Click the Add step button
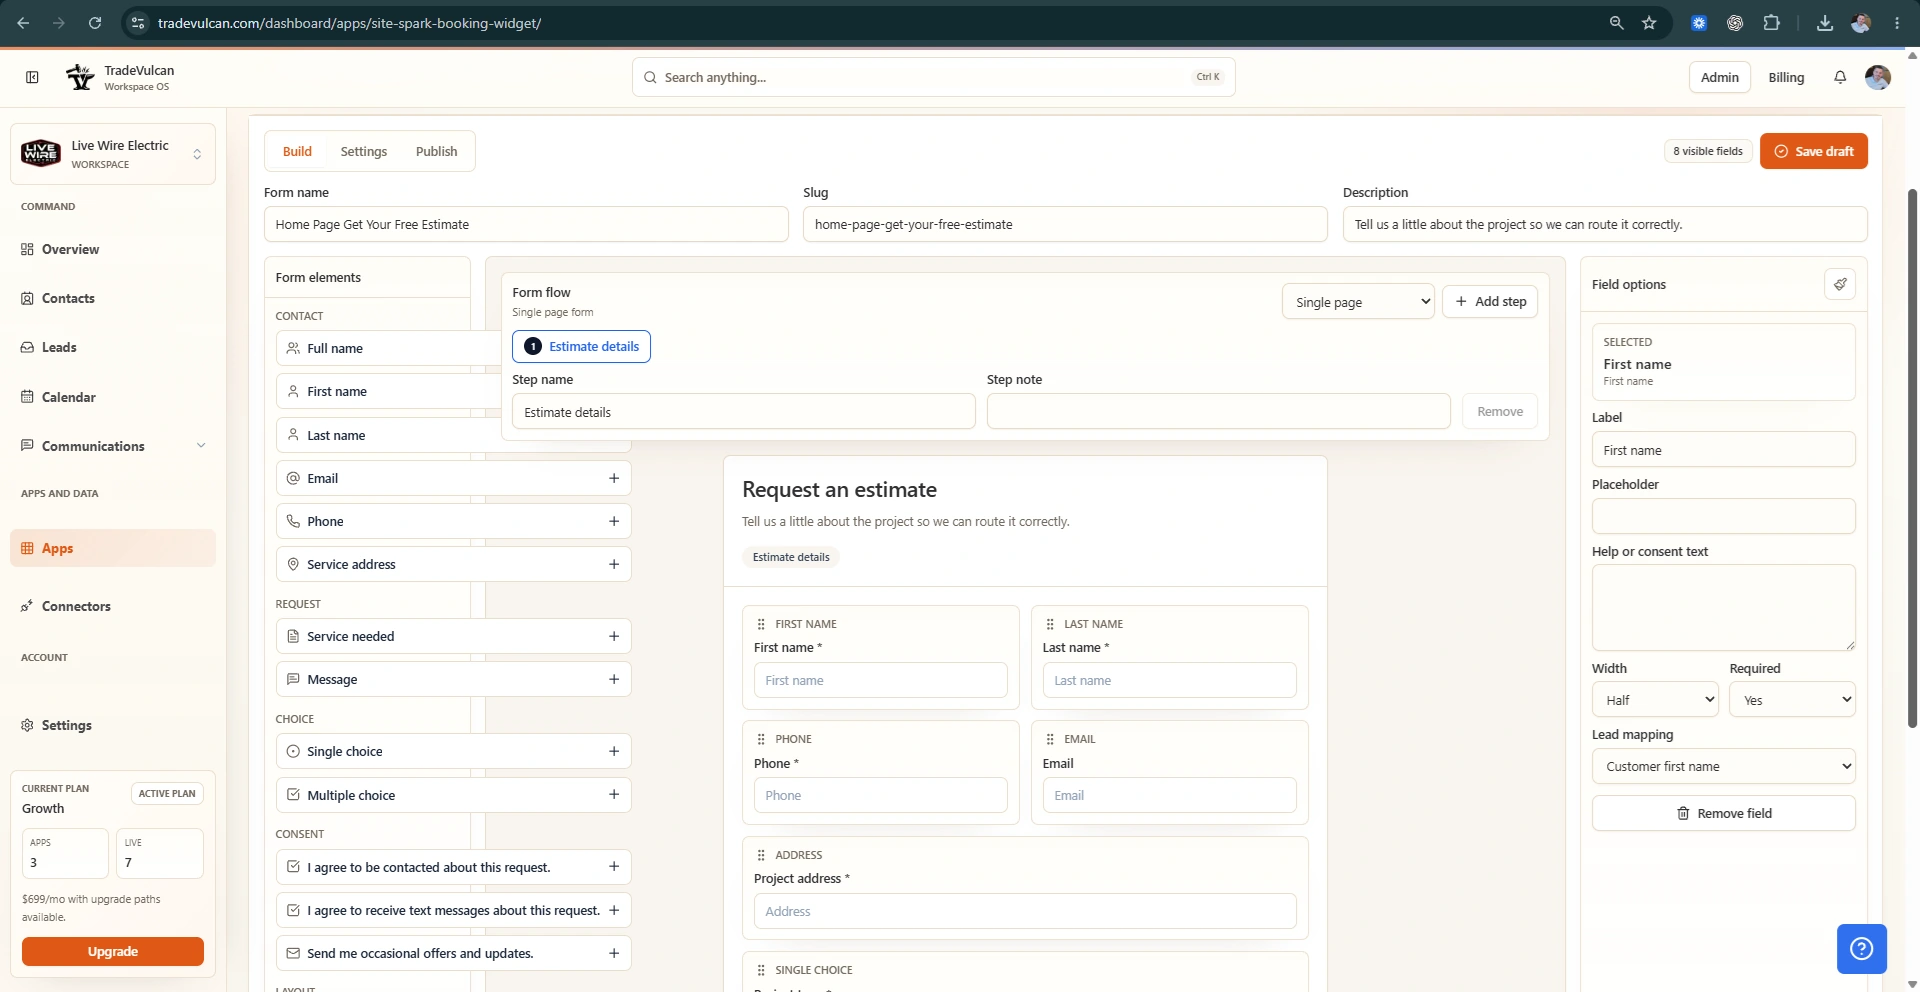This screenshot has height=992, width=1920. click(x=1490, y=302)
